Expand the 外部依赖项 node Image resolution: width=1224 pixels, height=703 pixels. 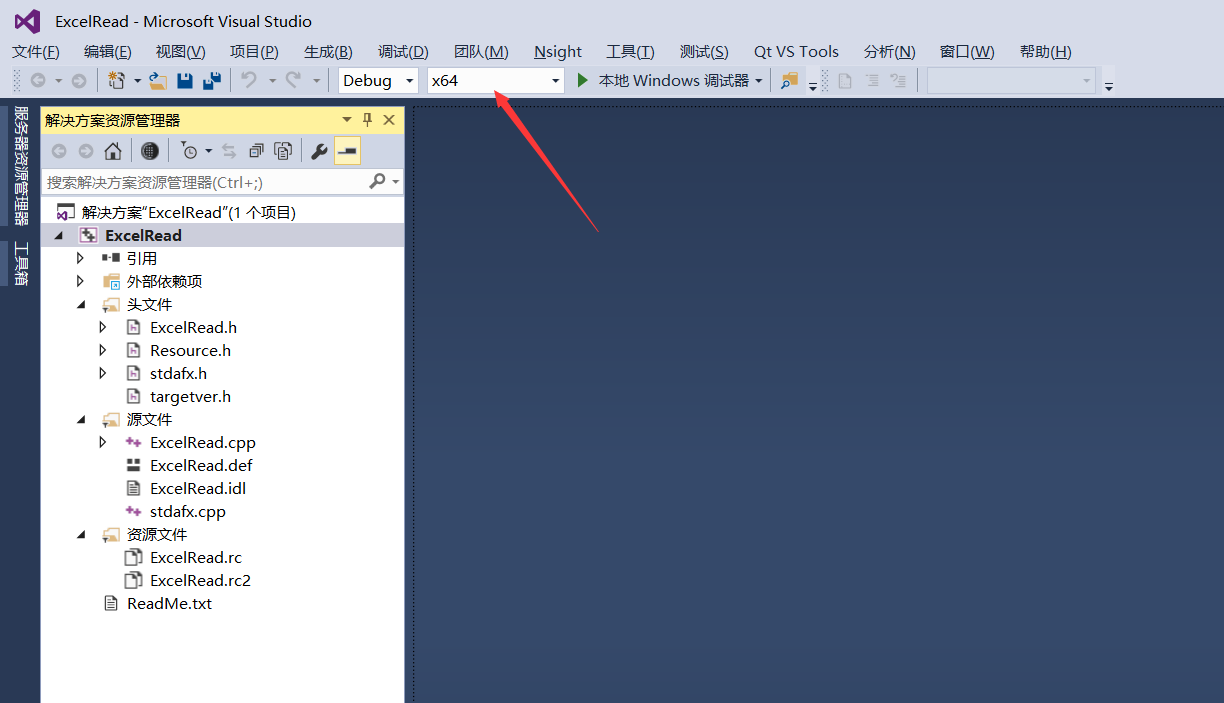click(x=80, y=281)
